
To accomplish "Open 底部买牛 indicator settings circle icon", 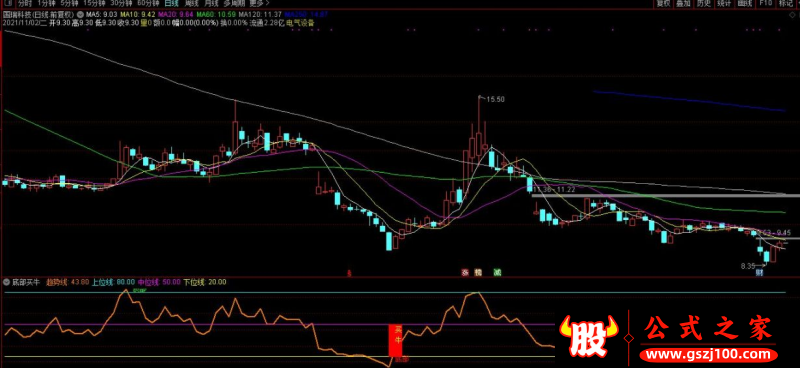I will tap(6, 281).
